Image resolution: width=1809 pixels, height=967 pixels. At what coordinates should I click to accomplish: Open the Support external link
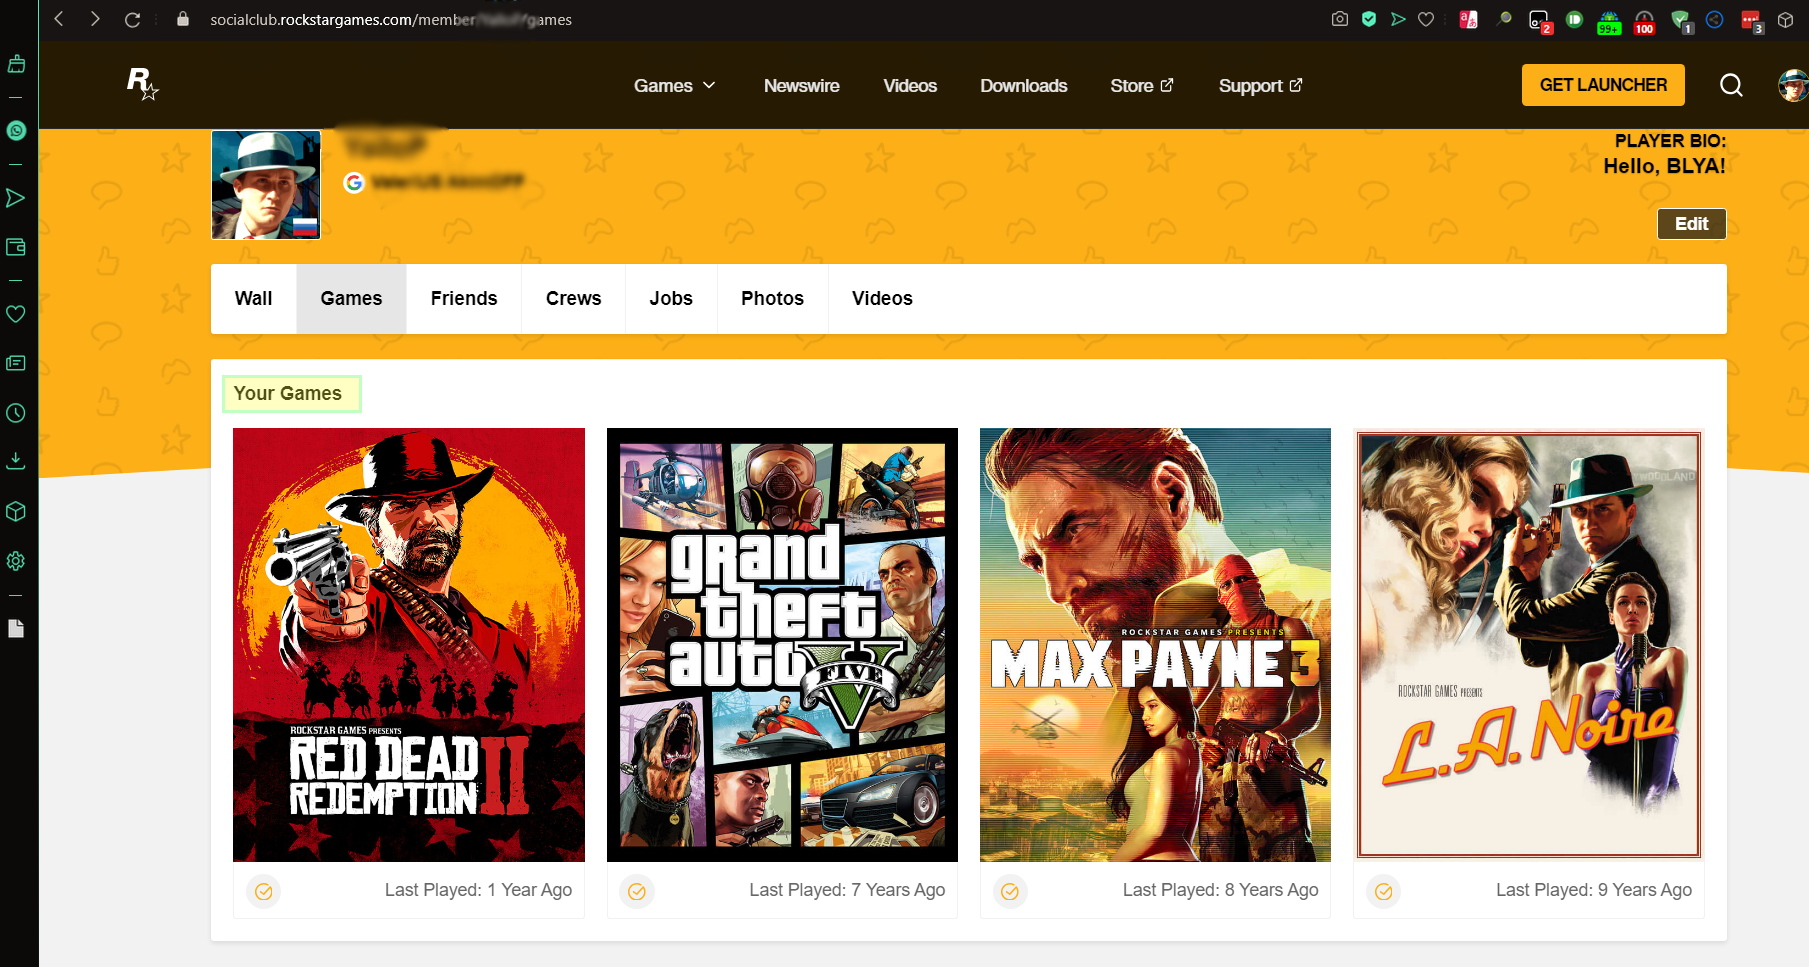point(1260,86)
